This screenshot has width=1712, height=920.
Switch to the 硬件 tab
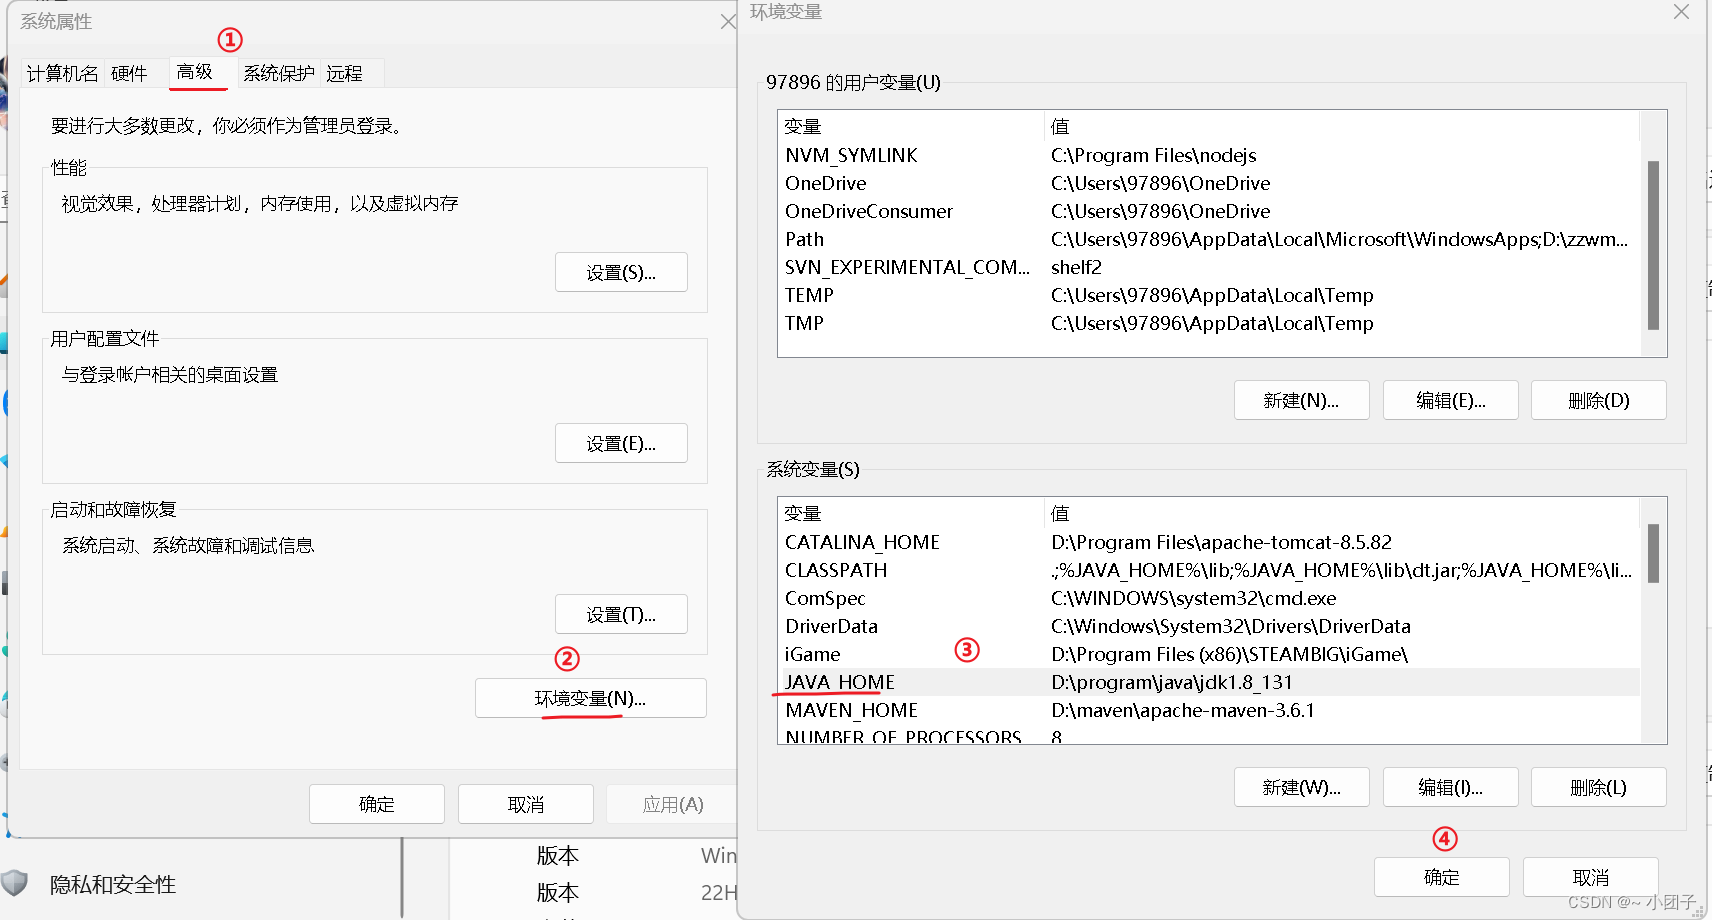[129, 73]
